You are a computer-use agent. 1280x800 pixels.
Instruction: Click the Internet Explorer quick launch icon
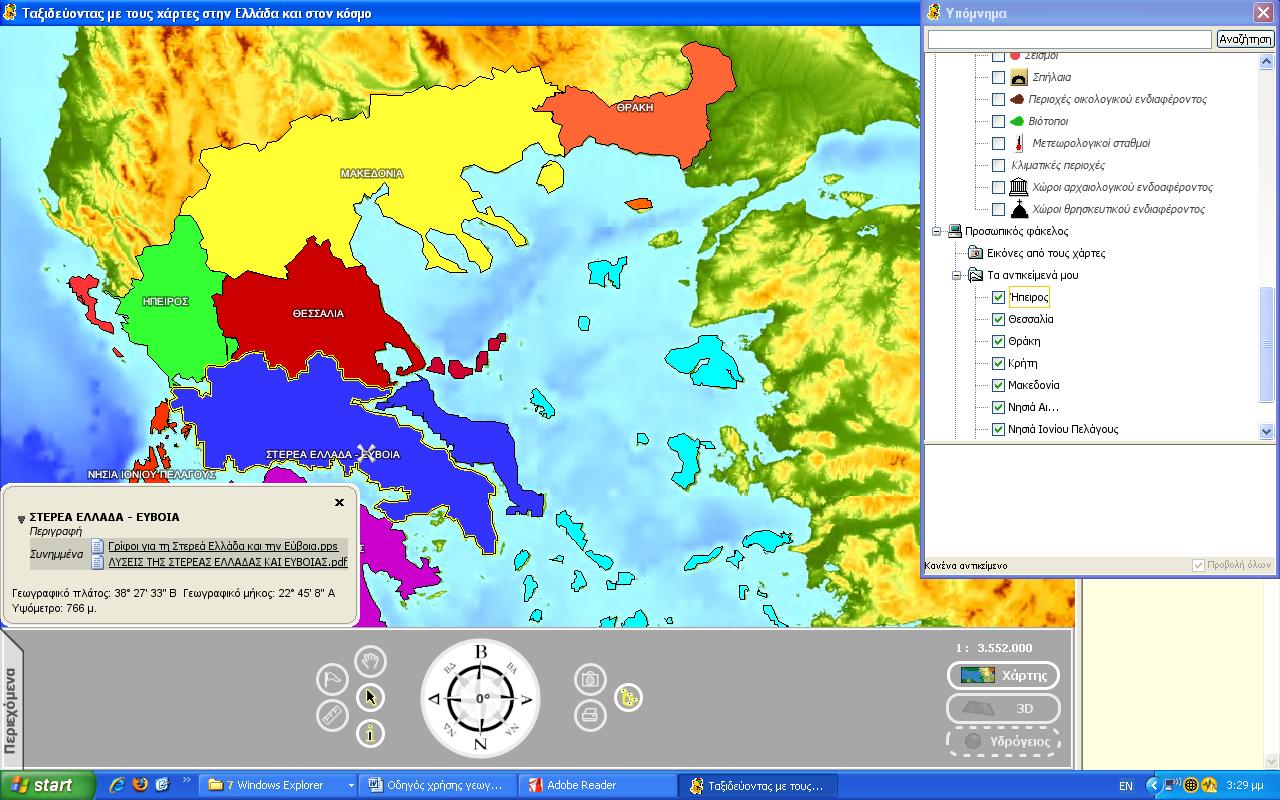point(117,785)
